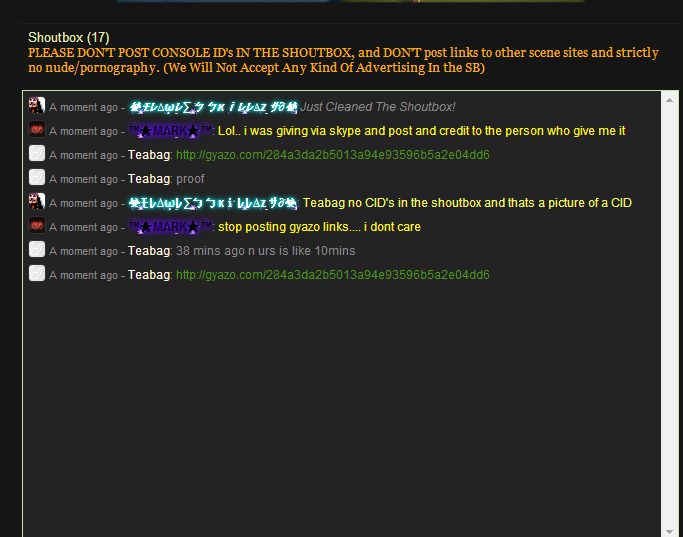Click the shoutbox vertical scrollbar track
The height and width of the screenshot is (537, 683).
tap(669, 316)
